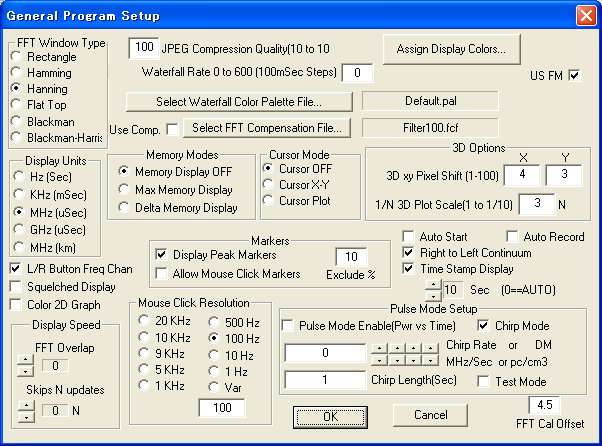Viewport: 602px width, 446px height.
Task: Open the Assign Display Colors dialog
Action: click(452, 49)
